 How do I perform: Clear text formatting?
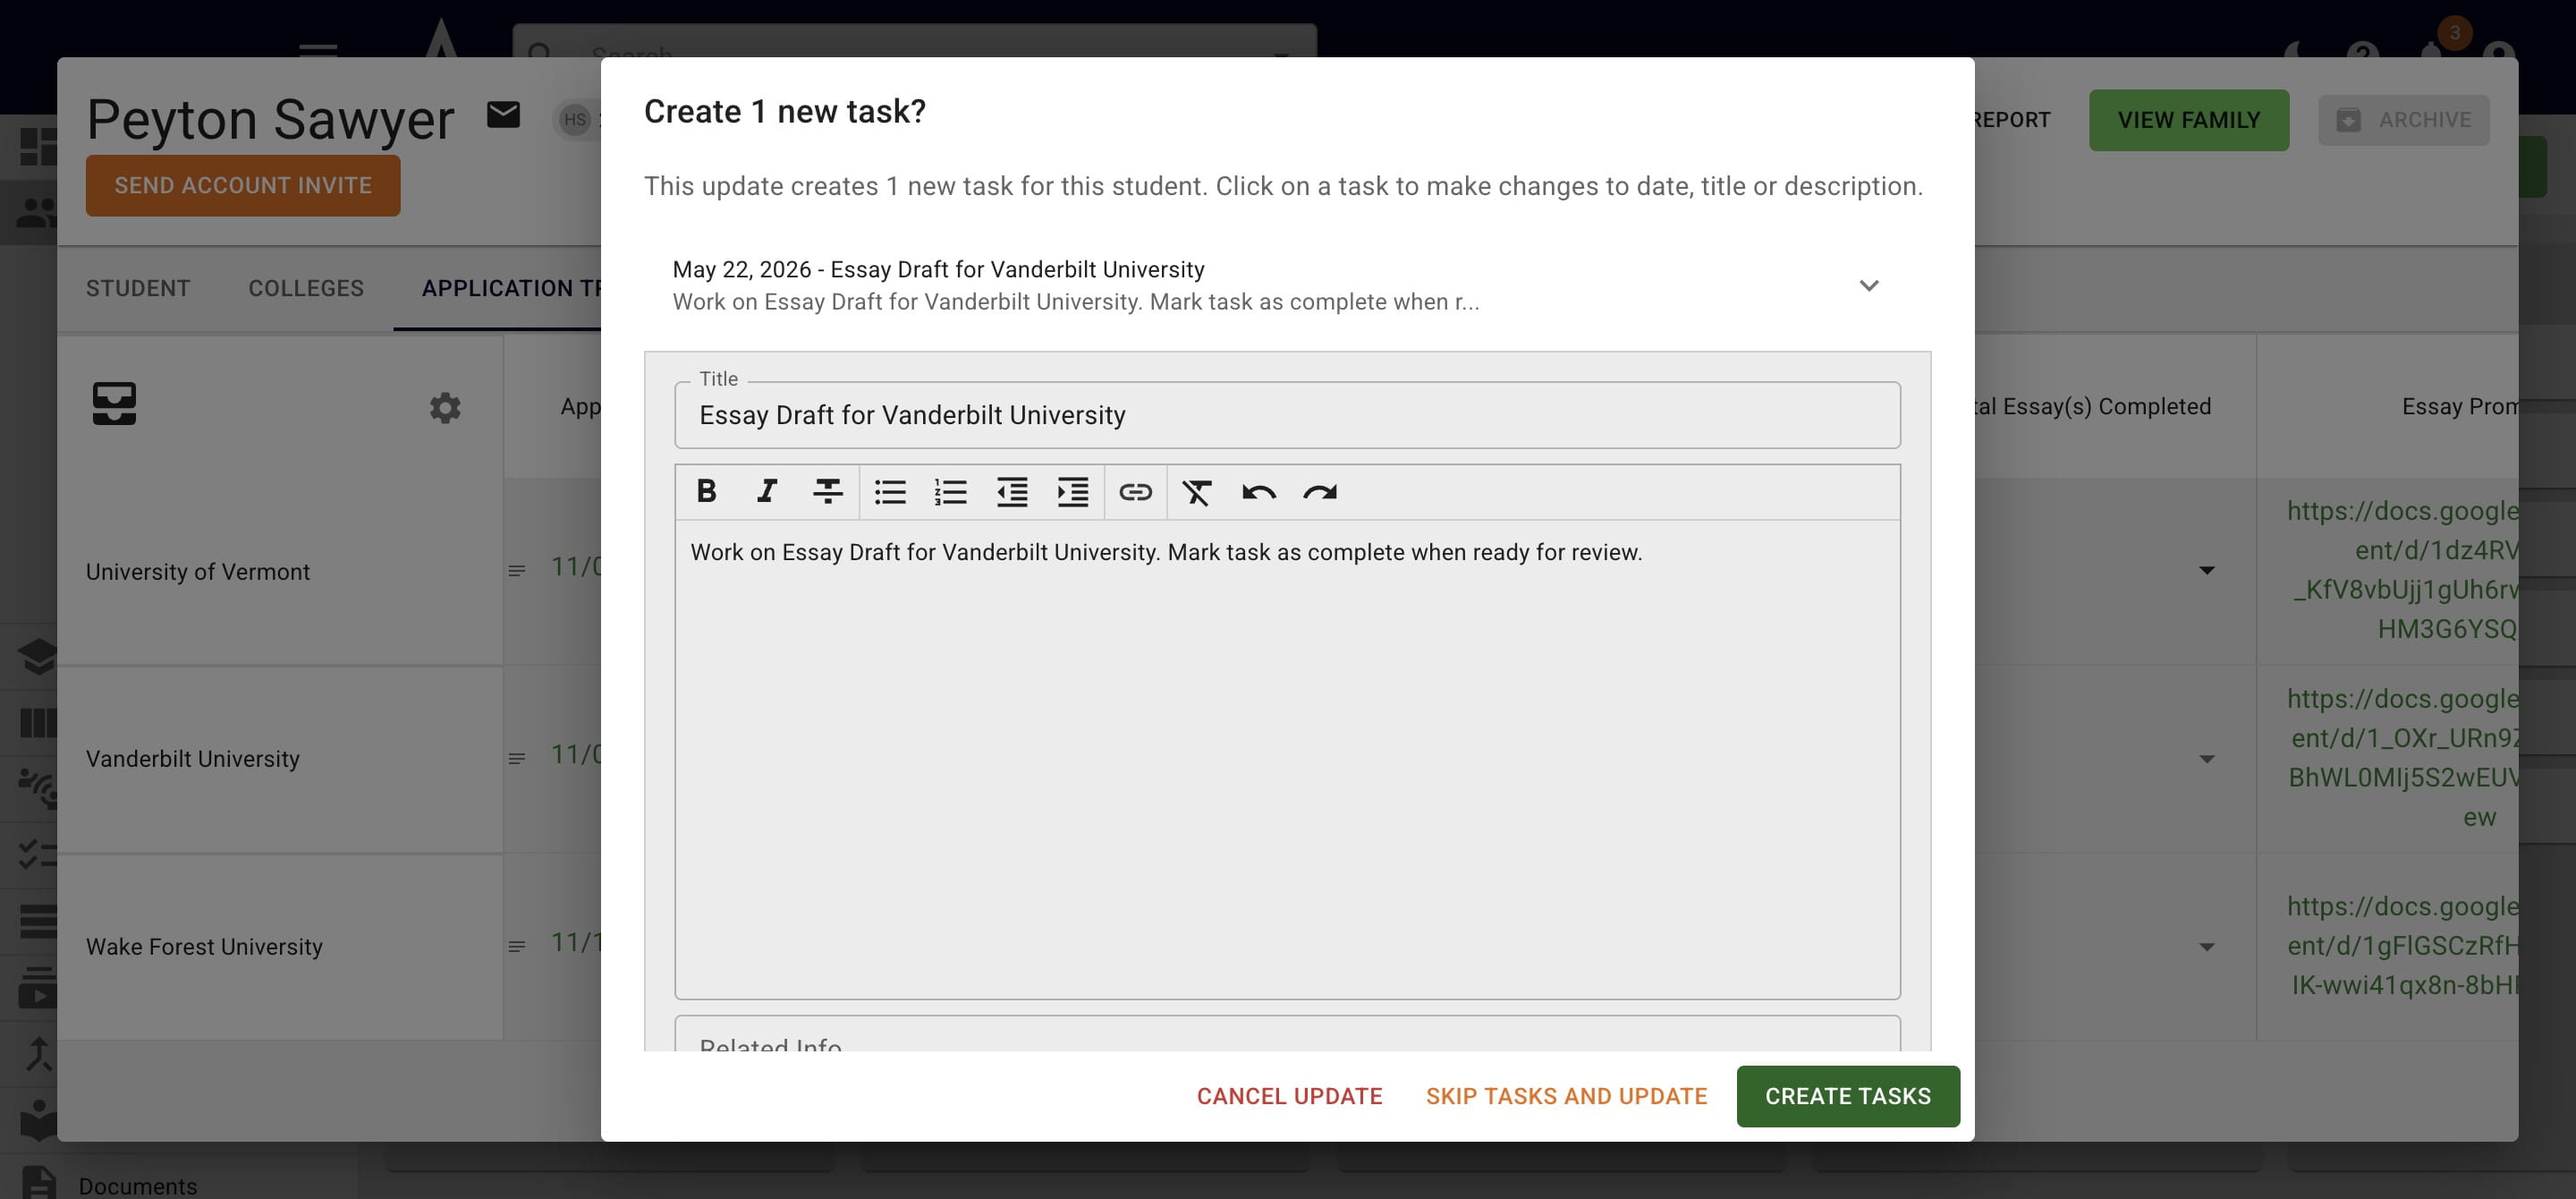point(1197,491)
